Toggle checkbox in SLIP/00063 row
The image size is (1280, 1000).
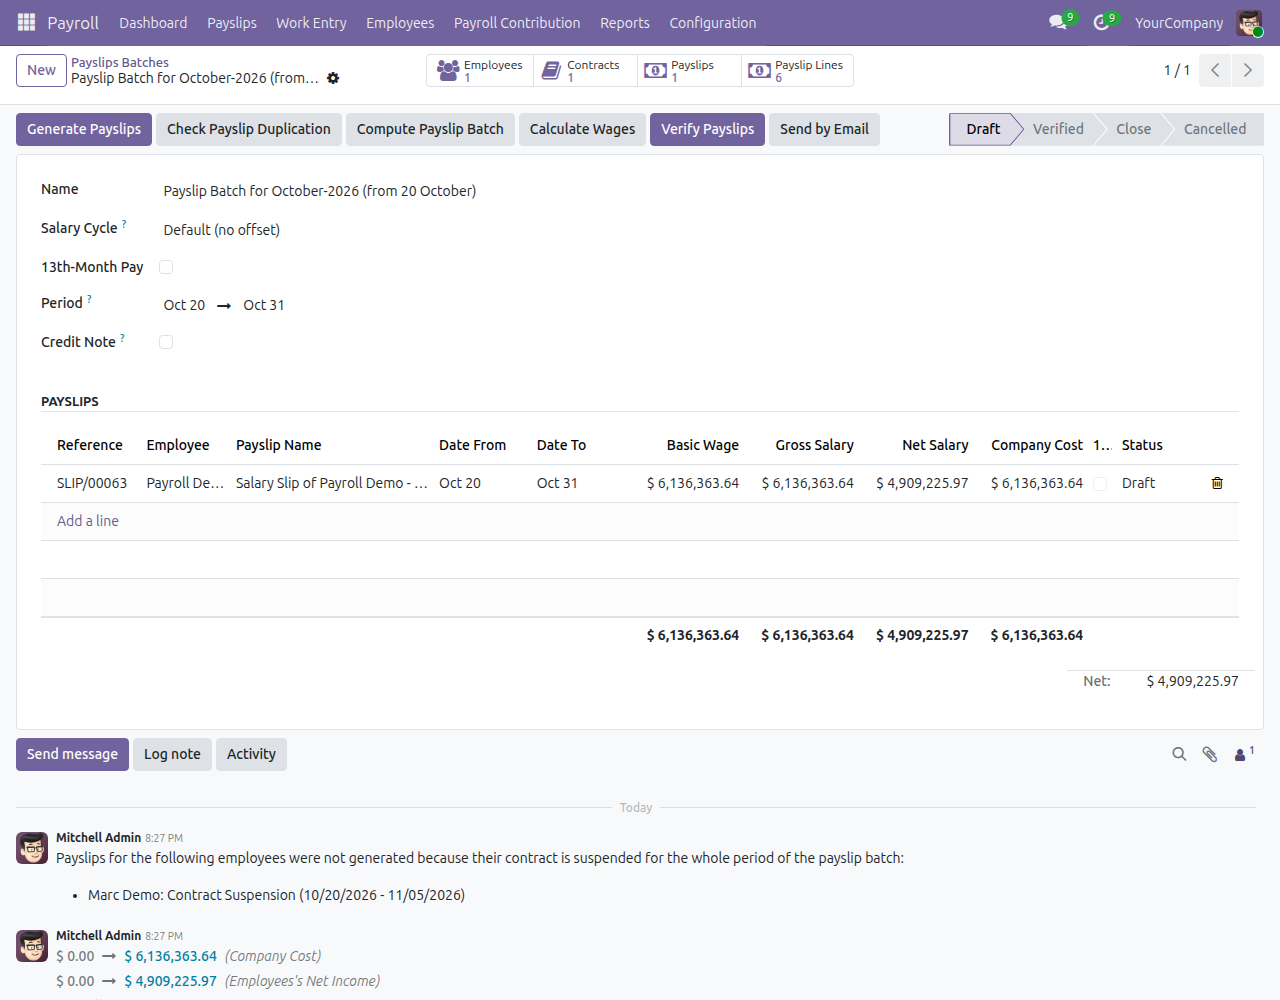[x=1100, y=484]
